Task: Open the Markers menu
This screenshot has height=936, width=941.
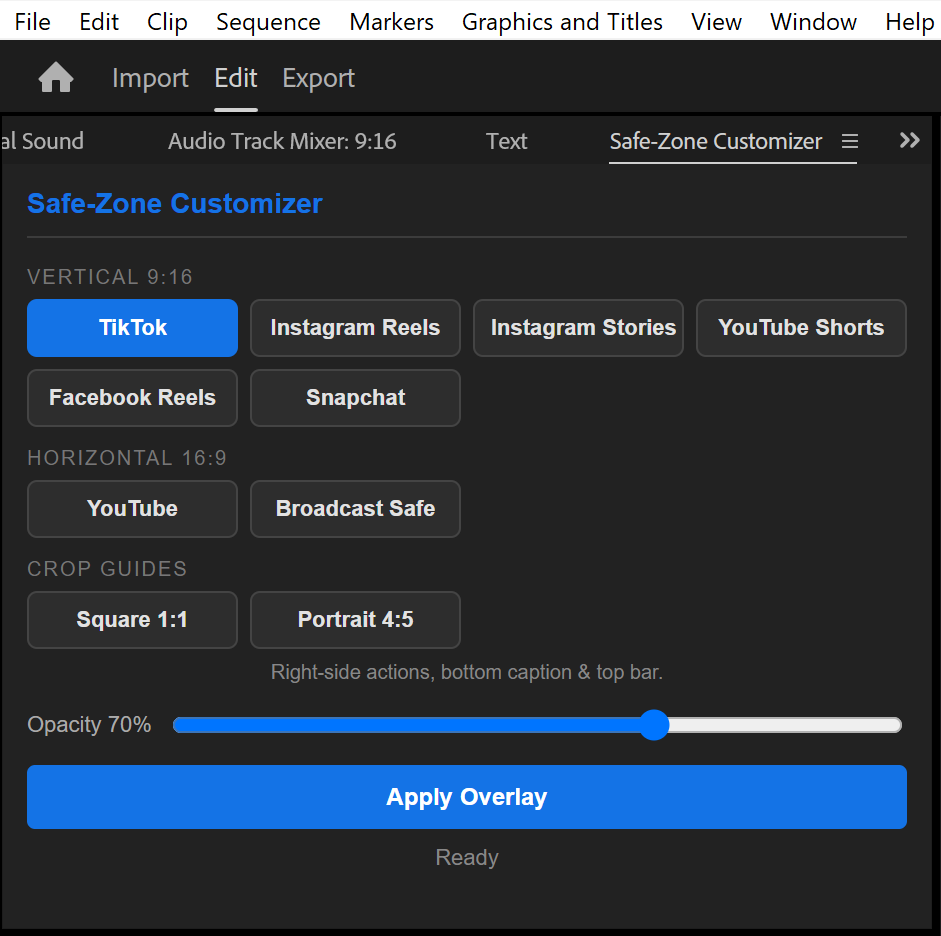Action: tap(391, 22)
